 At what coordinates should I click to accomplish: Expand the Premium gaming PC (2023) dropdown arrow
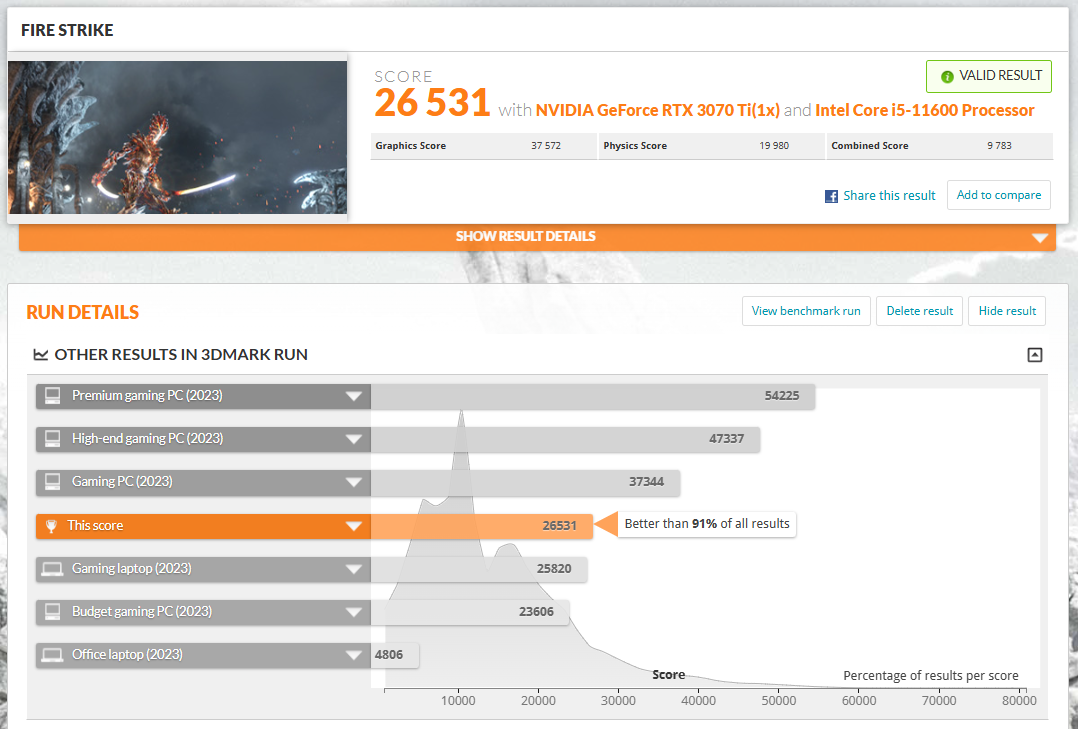pos(353,396)
